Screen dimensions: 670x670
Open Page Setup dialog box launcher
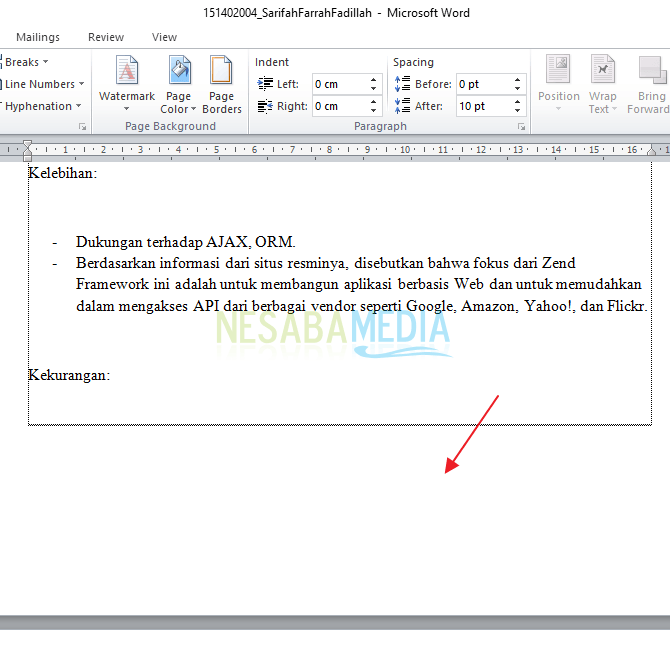click(82, 127)
